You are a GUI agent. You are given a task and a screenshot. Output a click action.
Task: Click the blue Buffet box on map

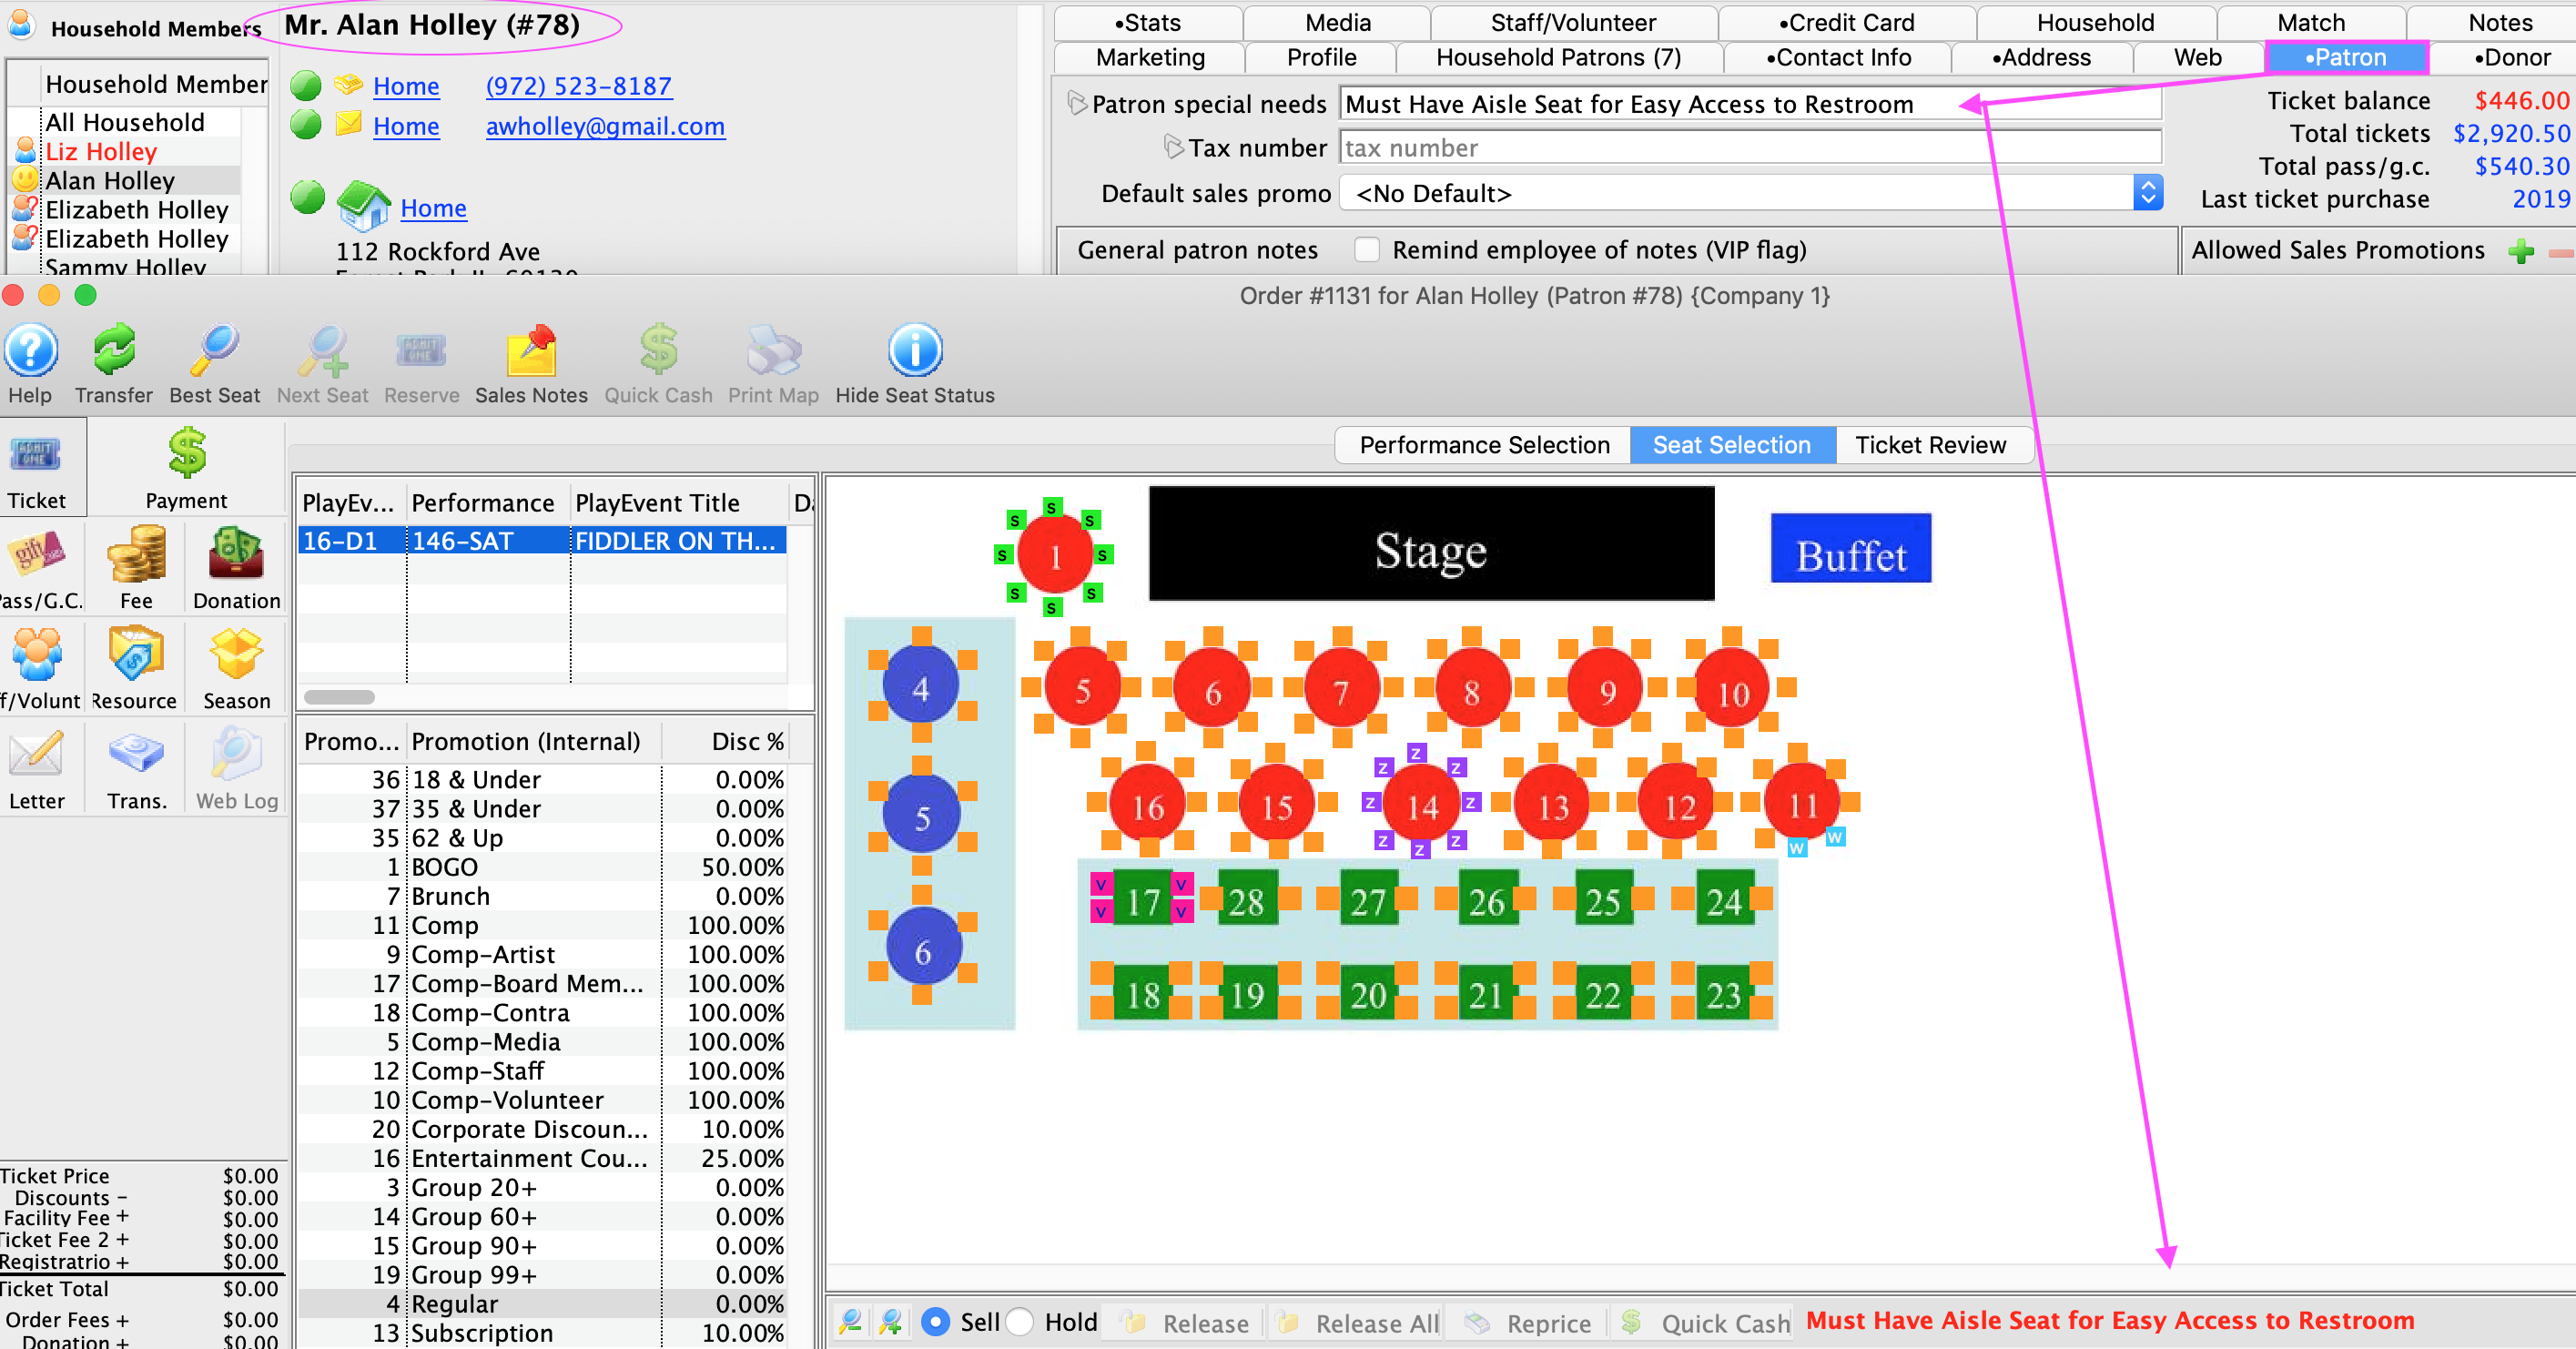1850,549
